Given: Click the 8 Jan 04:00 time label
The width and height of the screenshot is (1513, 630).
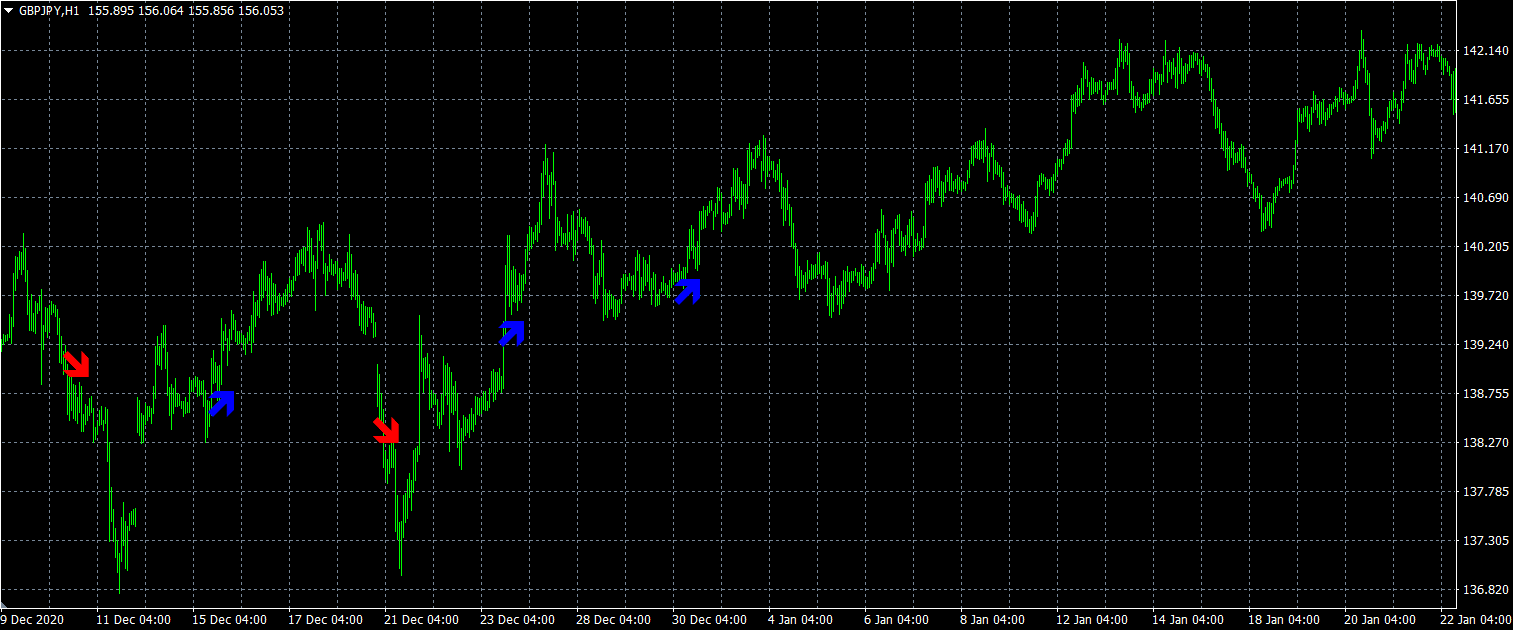Looking at the screenshot, I should (992, 620).
